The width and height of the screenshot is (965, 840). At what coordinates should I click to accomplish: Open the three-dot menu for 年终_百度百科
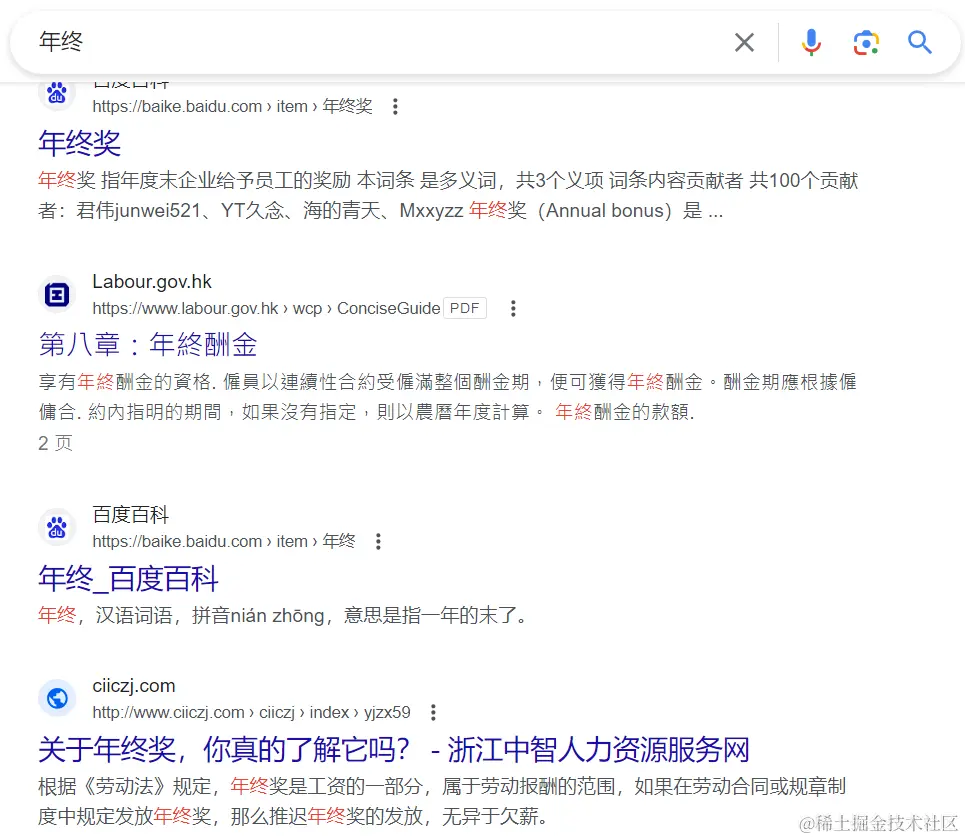[x=378, y=541]
